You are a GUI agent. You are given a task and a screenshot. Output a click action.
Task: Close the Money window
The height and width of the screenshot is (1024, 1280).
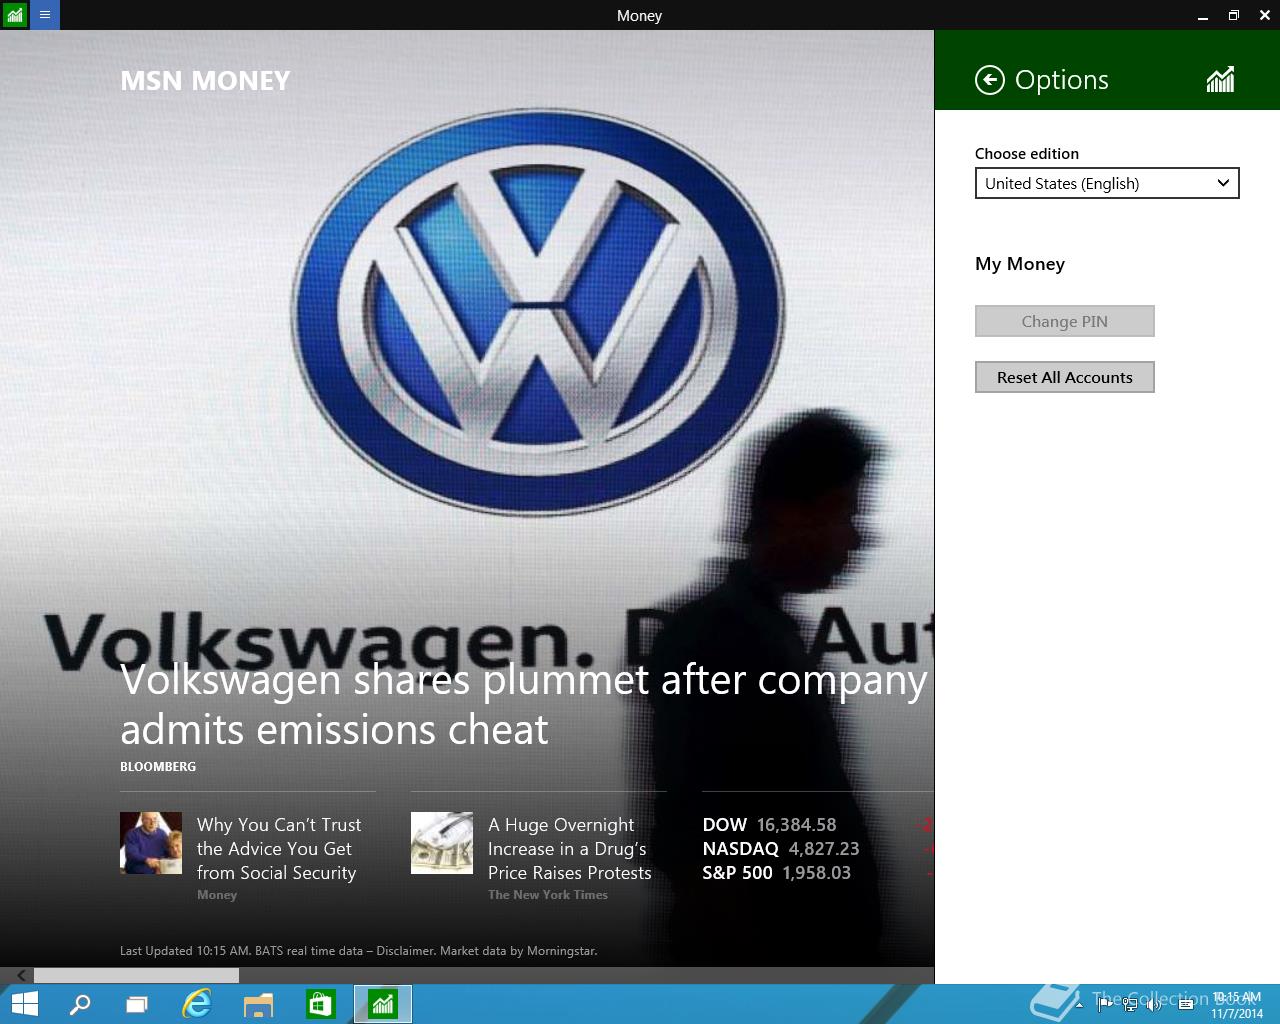1264,15
